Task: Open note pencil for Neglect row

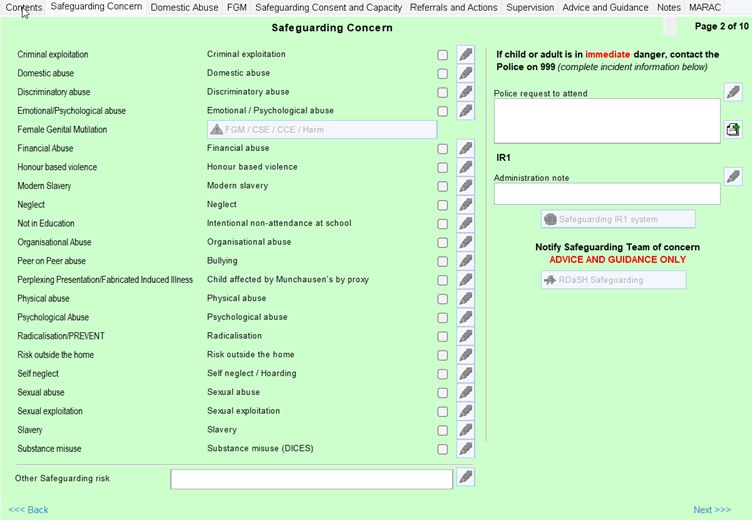Action: [x=465, y=204]
